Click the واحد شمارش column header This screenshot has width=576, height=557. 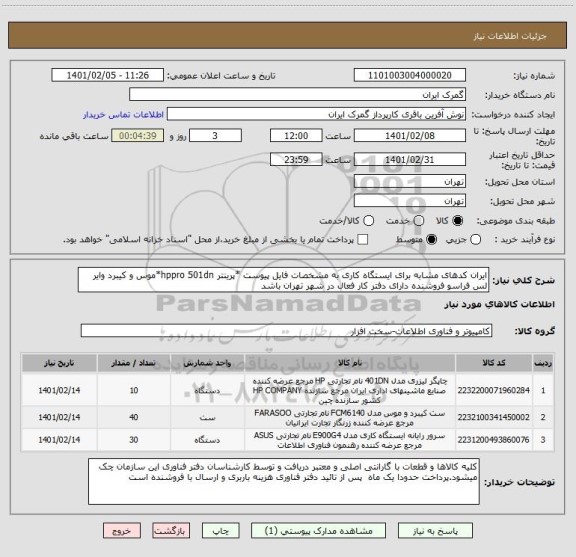[x=207, y=363]
